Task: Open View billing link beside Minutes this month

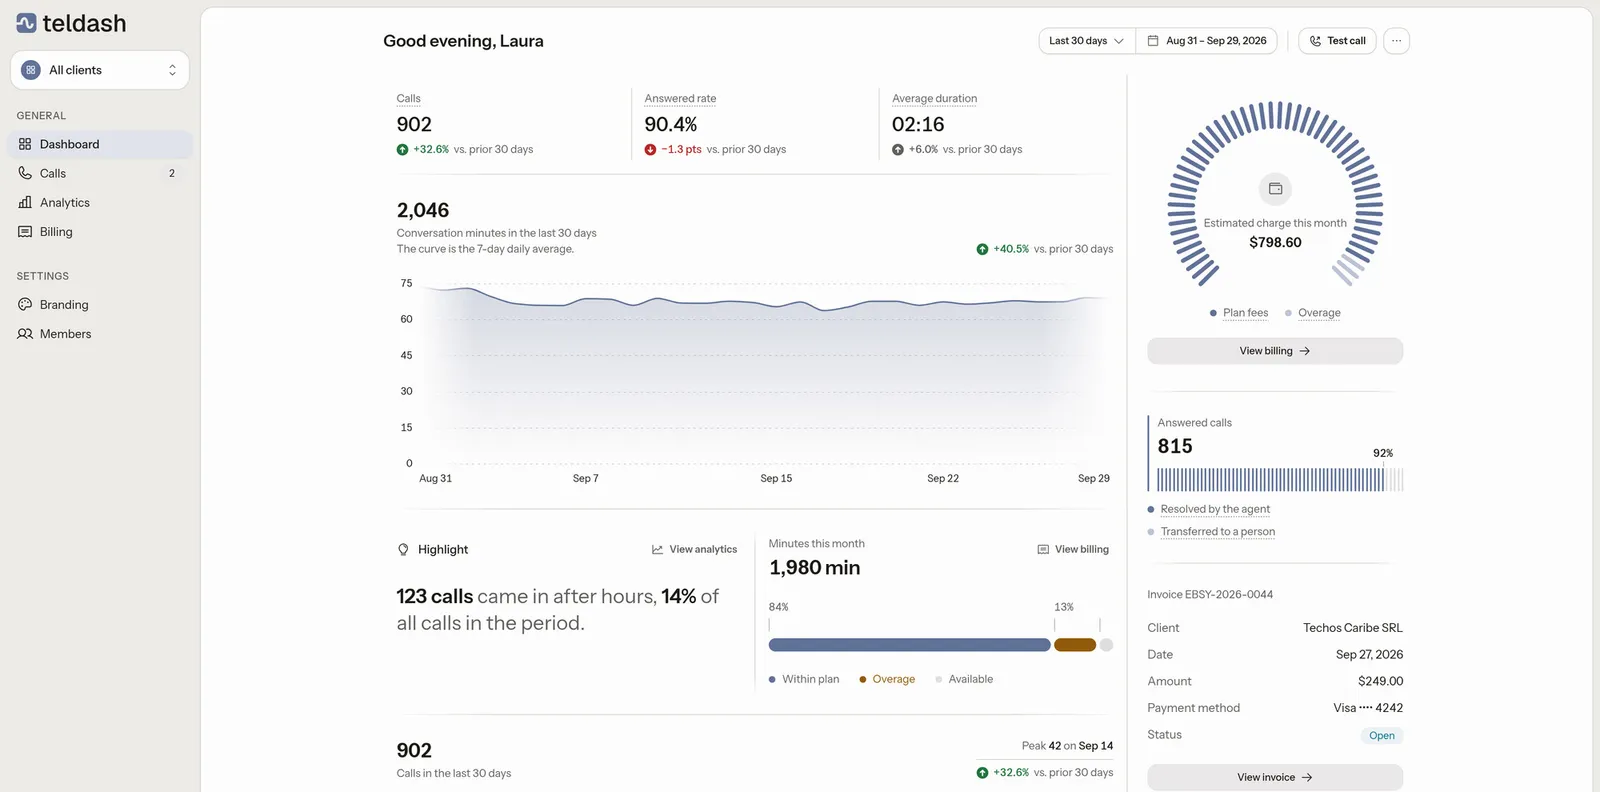Action: click(x=1073, y=549)
